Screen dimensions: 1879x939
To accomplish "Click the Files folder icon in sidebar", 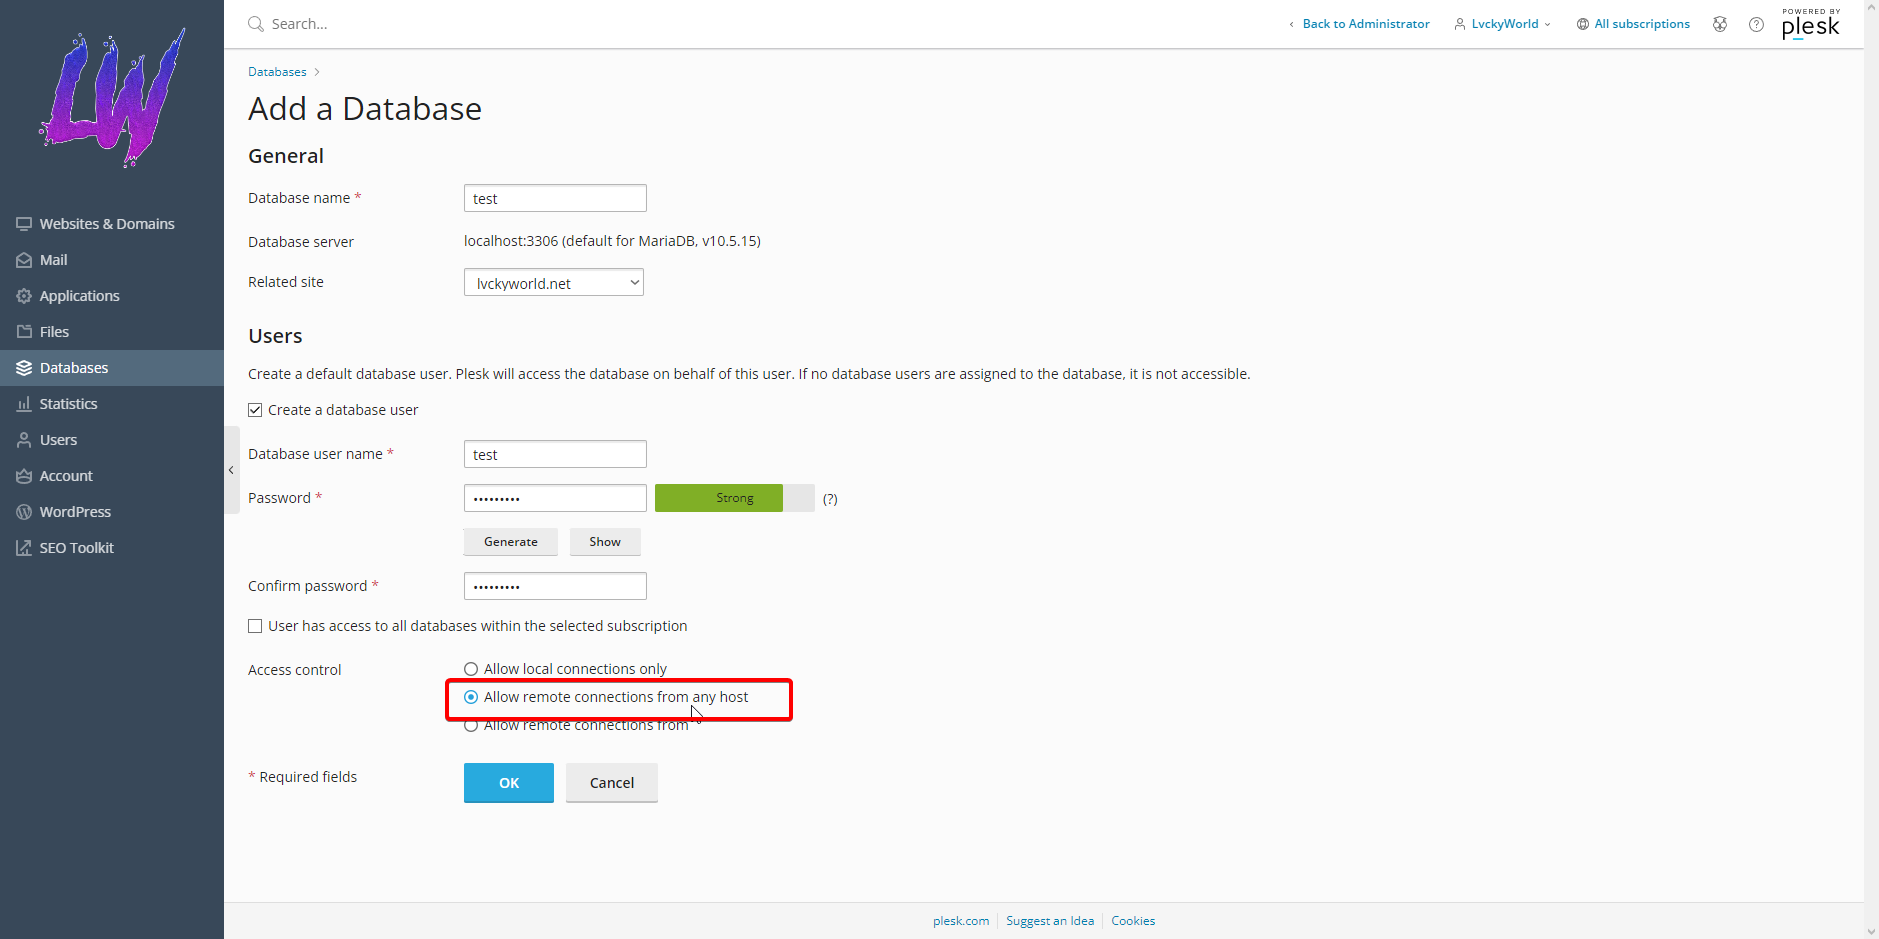I will click(x=24, y=332).
